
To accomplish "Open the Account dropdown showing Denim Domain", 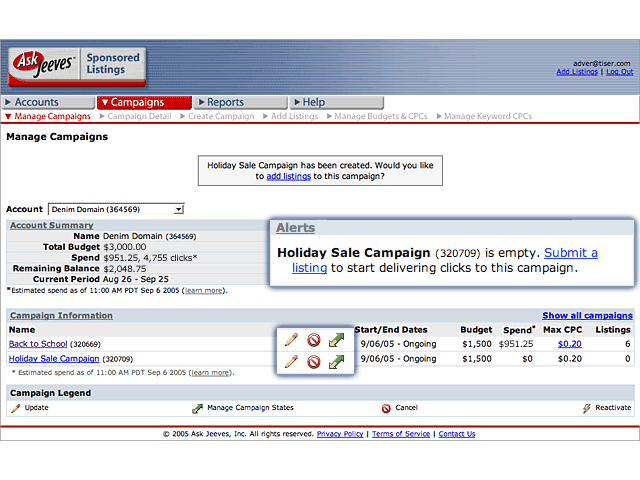I will [116, 209].
